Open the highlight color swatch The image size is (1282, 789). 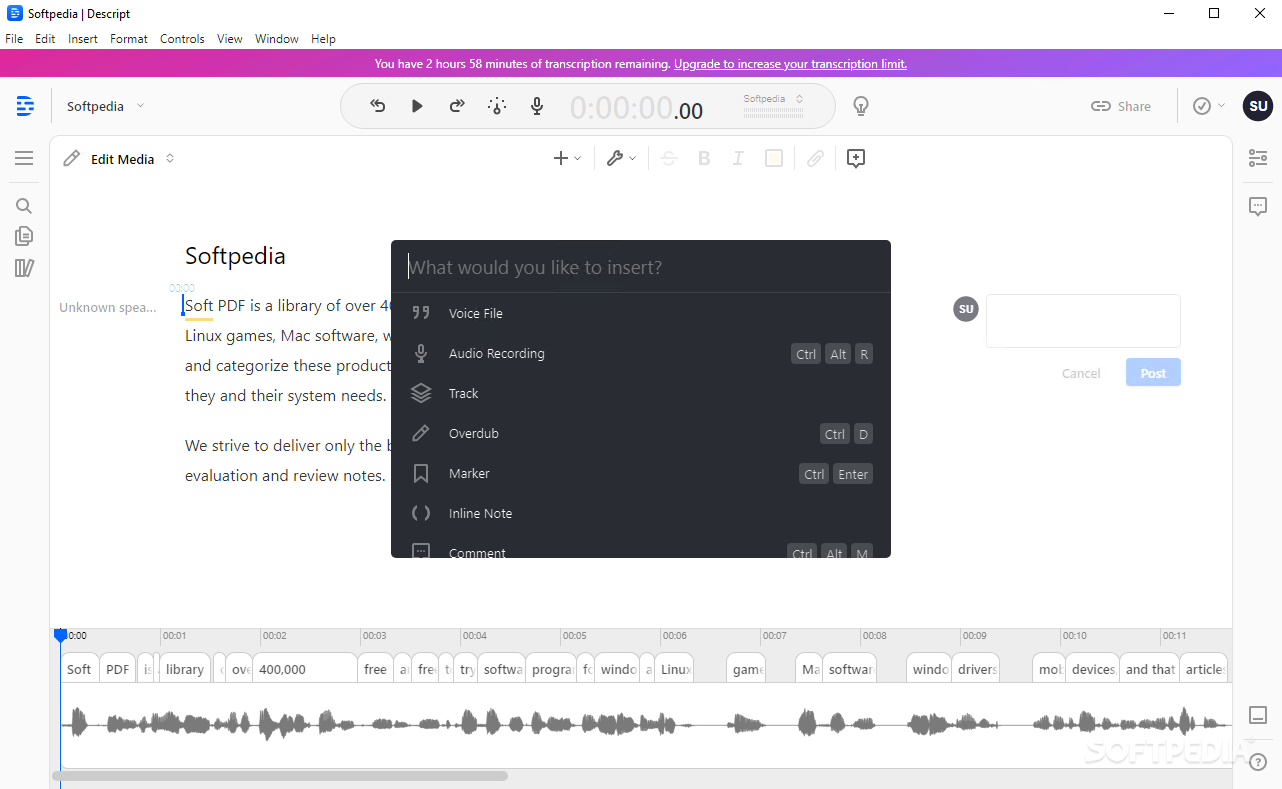point(774,158)
